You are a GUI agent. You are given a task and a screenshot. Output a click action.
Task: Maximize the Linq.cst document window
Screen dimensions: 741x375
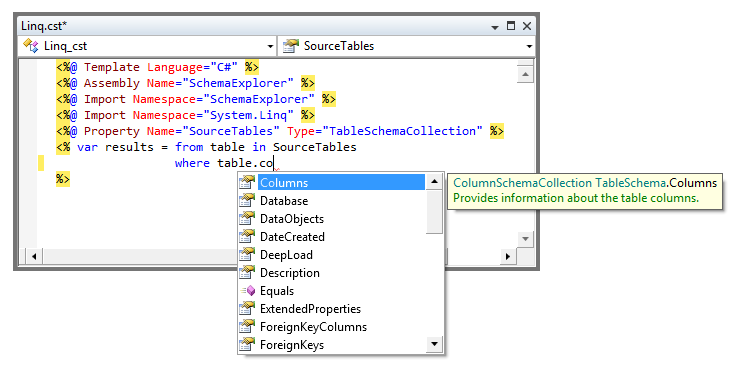click(x=511, y=26)
